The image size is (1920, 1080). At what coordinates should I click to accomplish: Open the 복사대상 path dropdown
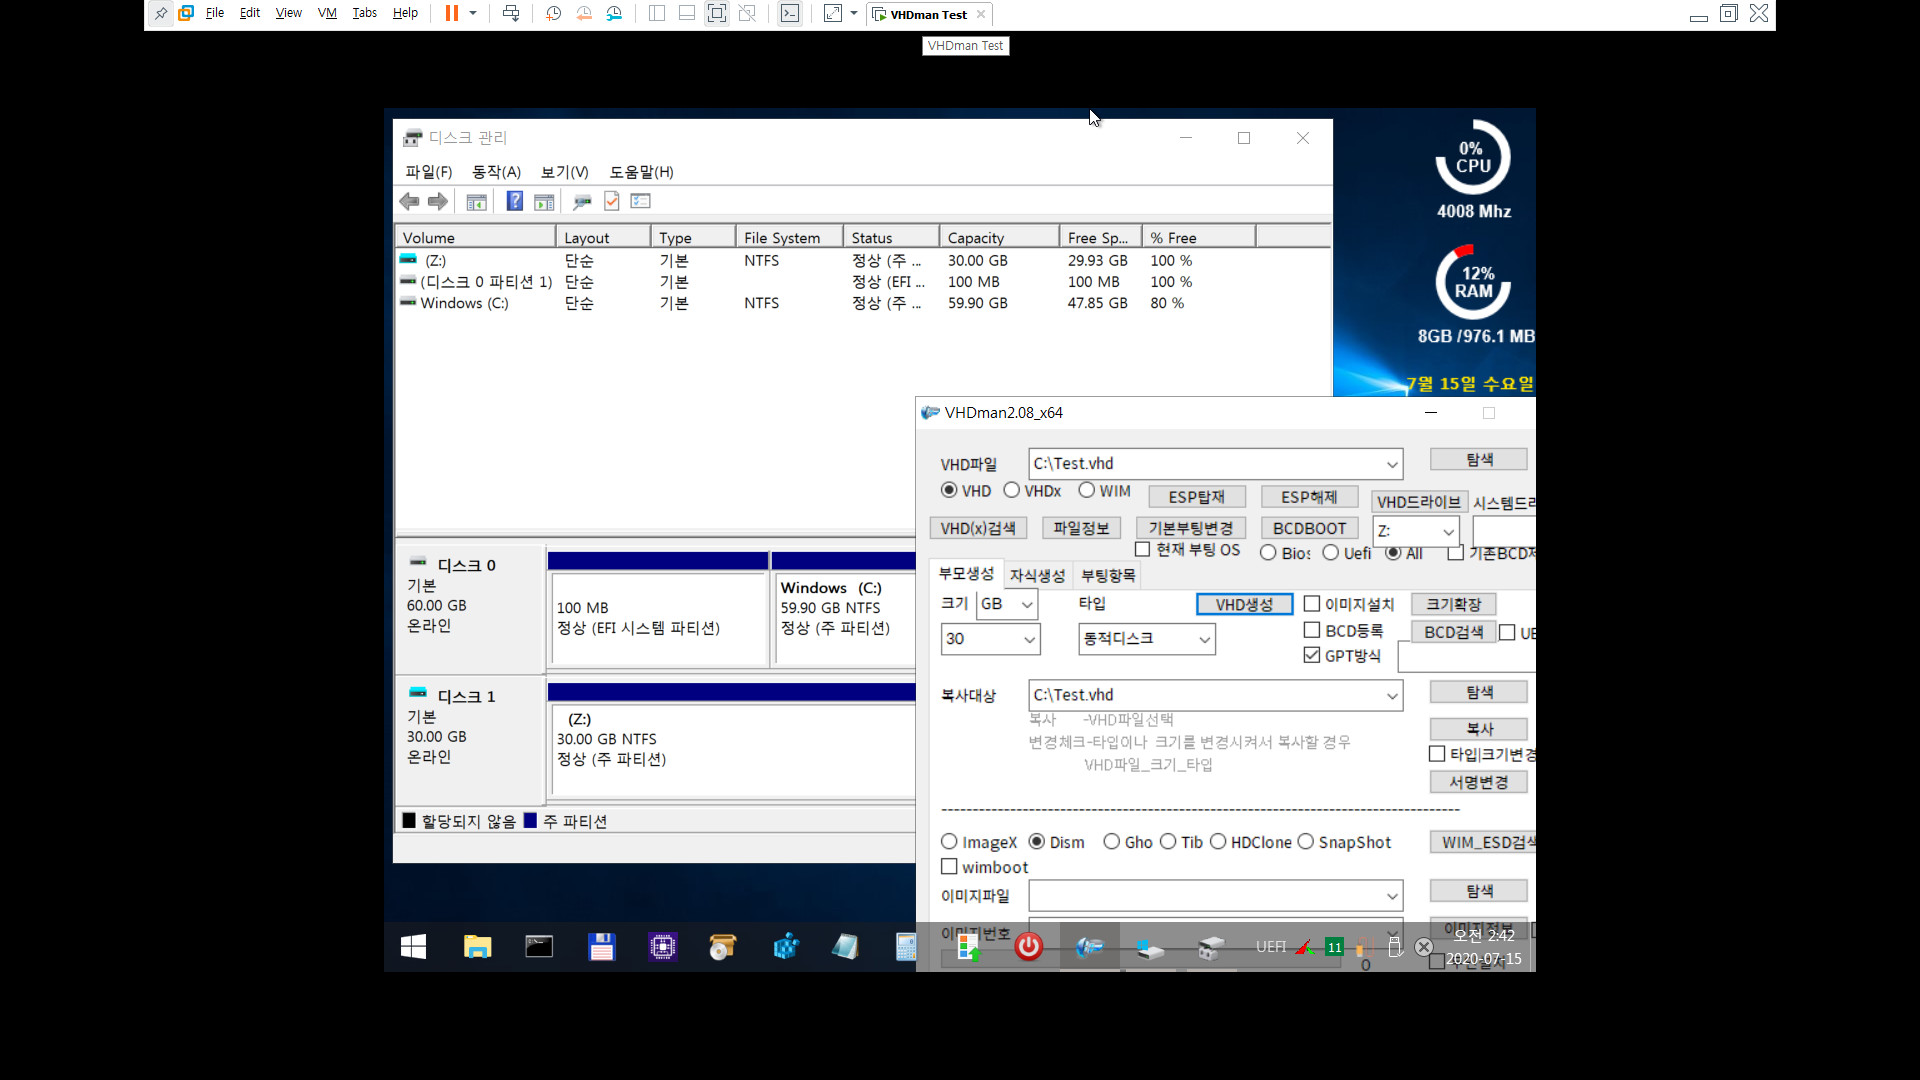click(x=1392, y=695)
